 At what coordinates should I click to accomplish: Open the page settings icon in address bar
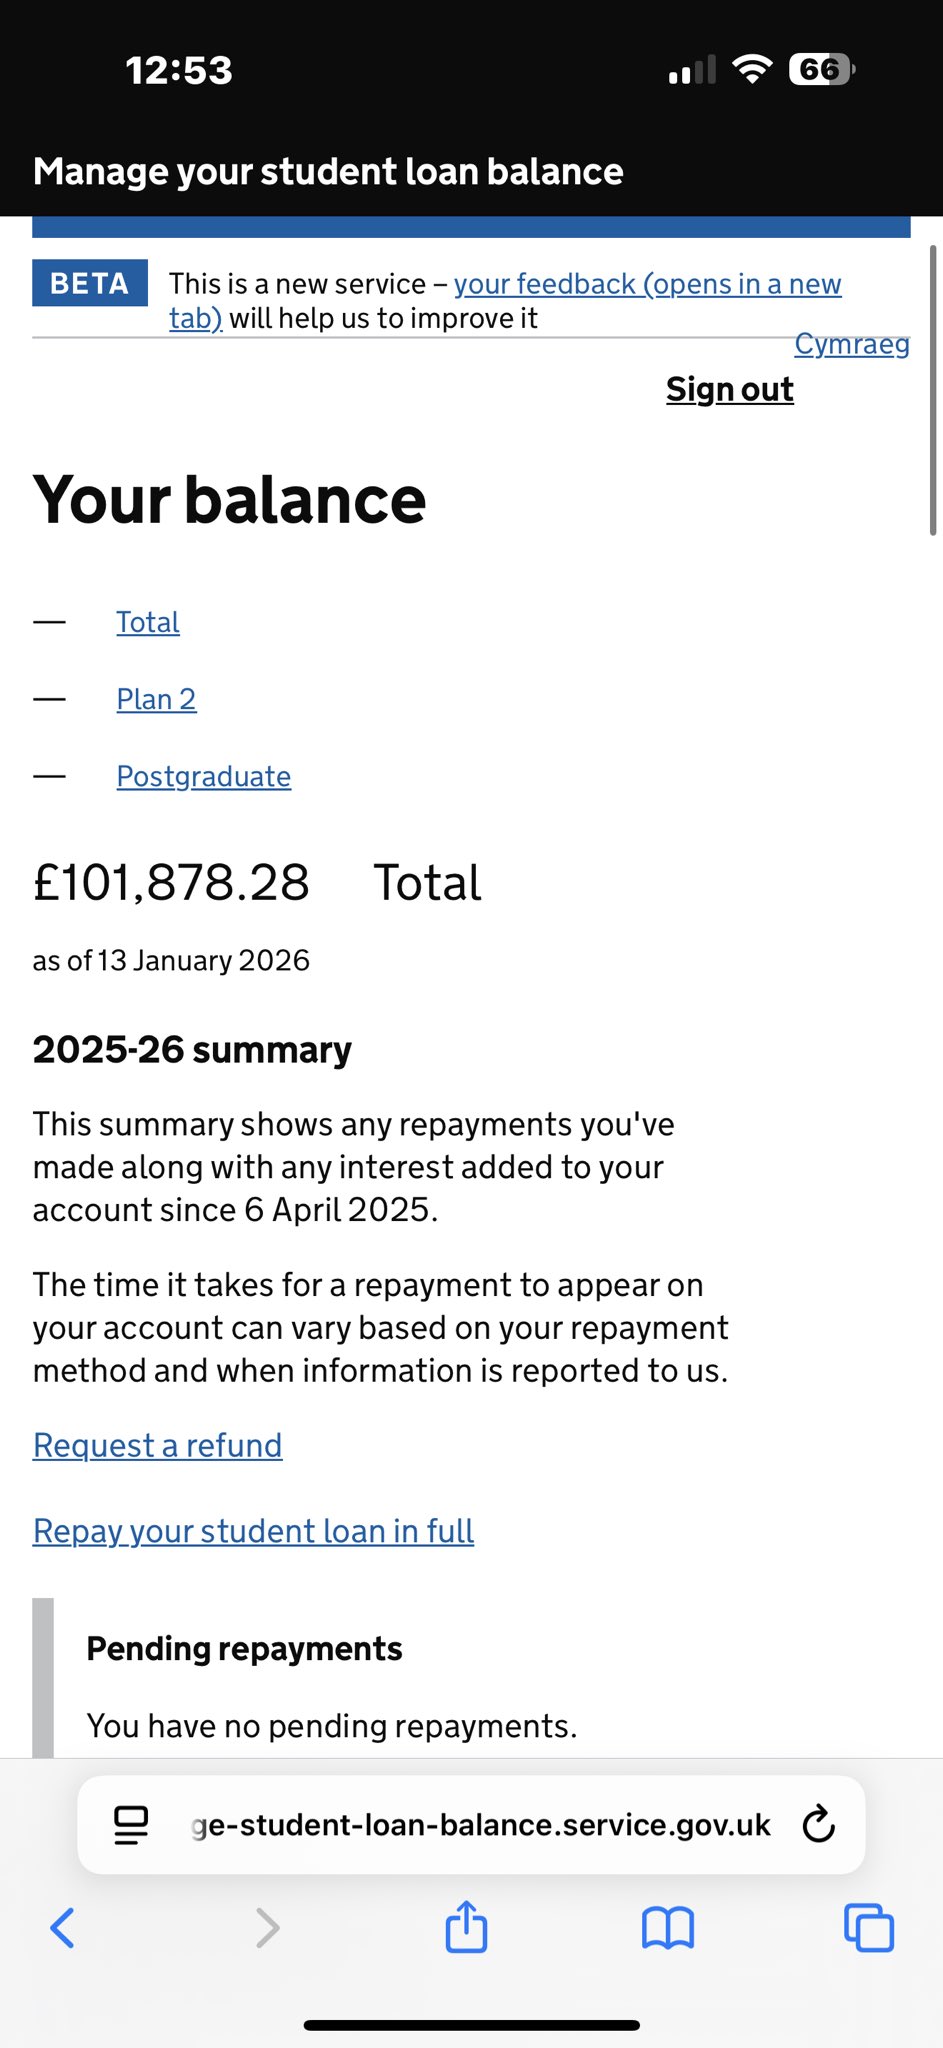pos(131,1825)
